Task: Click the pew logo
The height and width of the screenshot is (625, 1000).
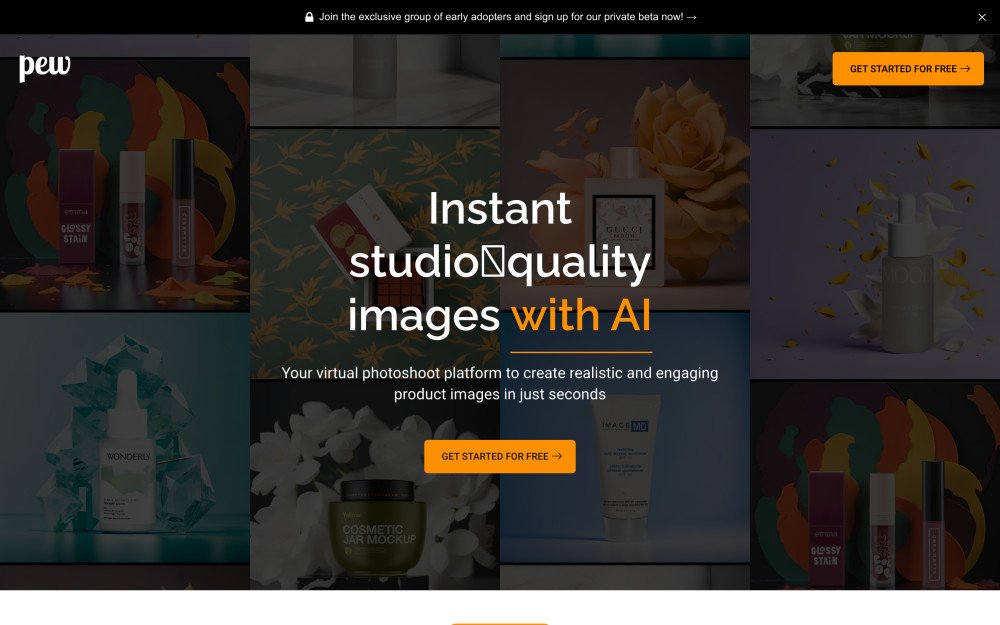Action: coord(45,67)
